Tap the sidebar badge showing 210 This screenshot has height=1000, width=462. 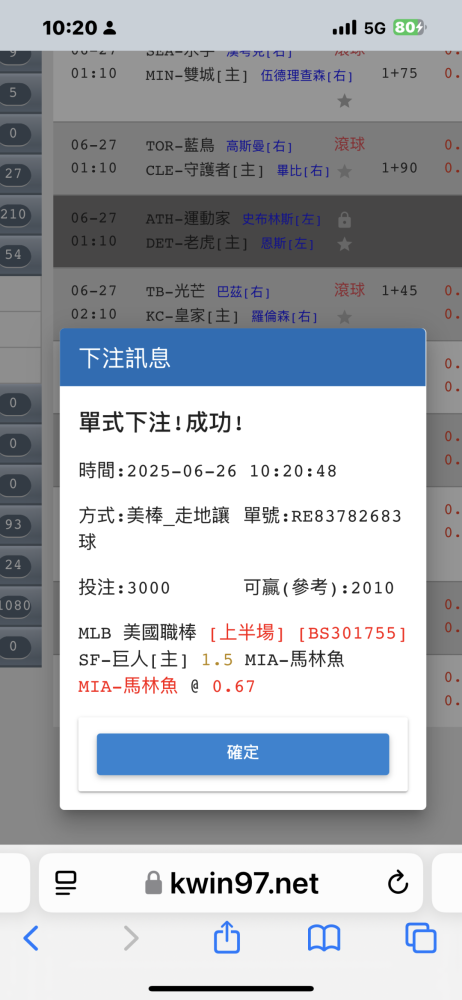[x=13, y=214]
